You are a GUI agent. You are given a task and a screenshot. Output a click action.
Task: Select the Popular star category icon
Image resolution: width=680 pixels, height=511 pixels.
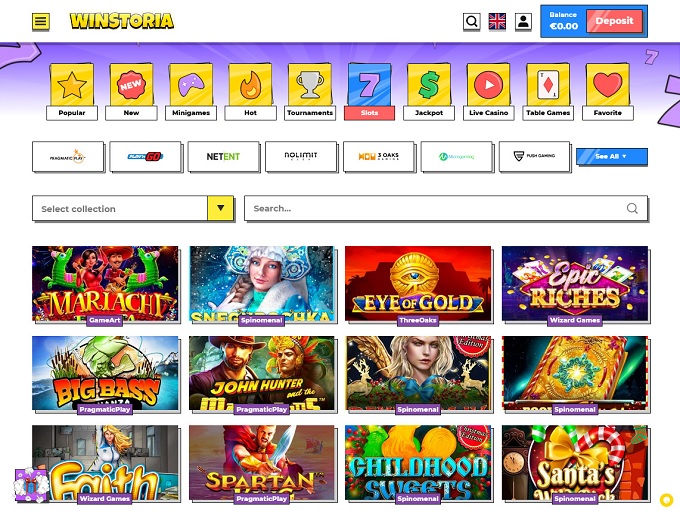72,85
